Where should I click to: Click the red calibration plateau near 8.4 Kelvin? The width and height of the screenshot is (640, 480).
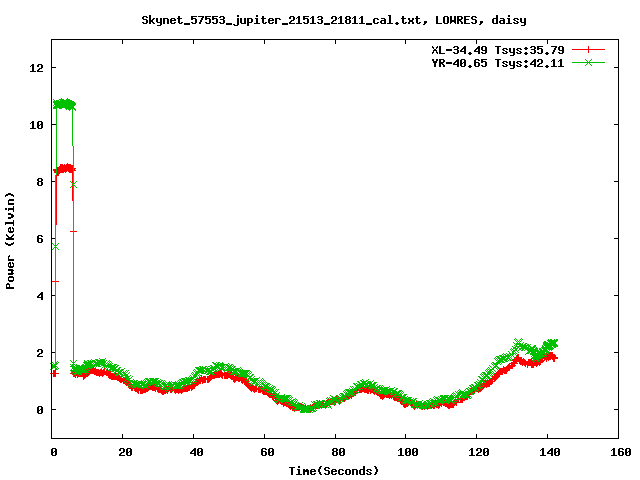[65, 169]
